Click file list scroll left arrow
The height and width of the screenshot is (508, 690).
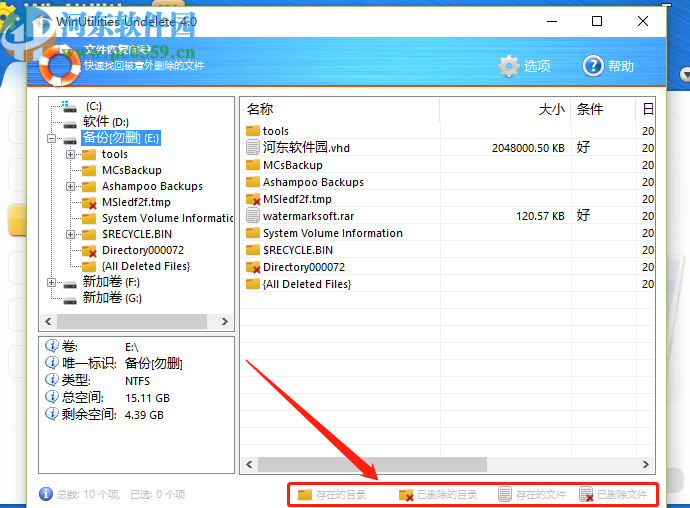[250, 464]
